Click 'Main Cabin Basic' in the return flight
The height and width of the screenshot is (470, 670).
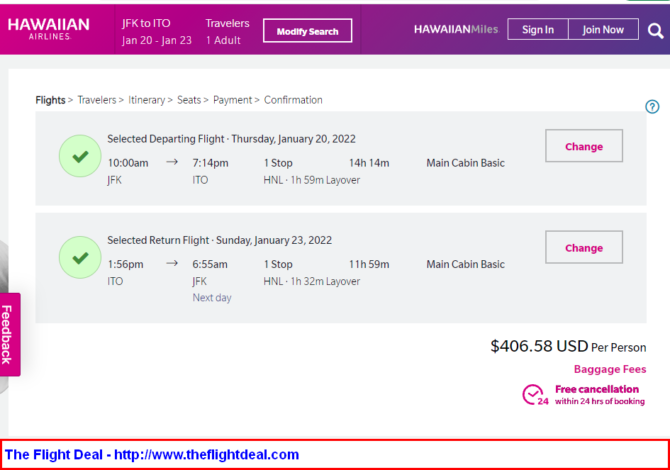(465, 264)
